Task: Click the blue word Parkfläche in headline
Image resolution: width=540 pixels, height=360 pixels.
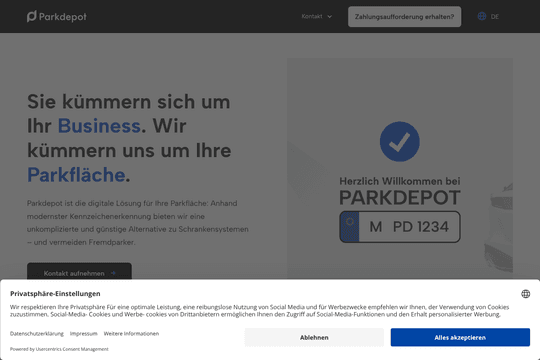Action: [x=76, y=175]
